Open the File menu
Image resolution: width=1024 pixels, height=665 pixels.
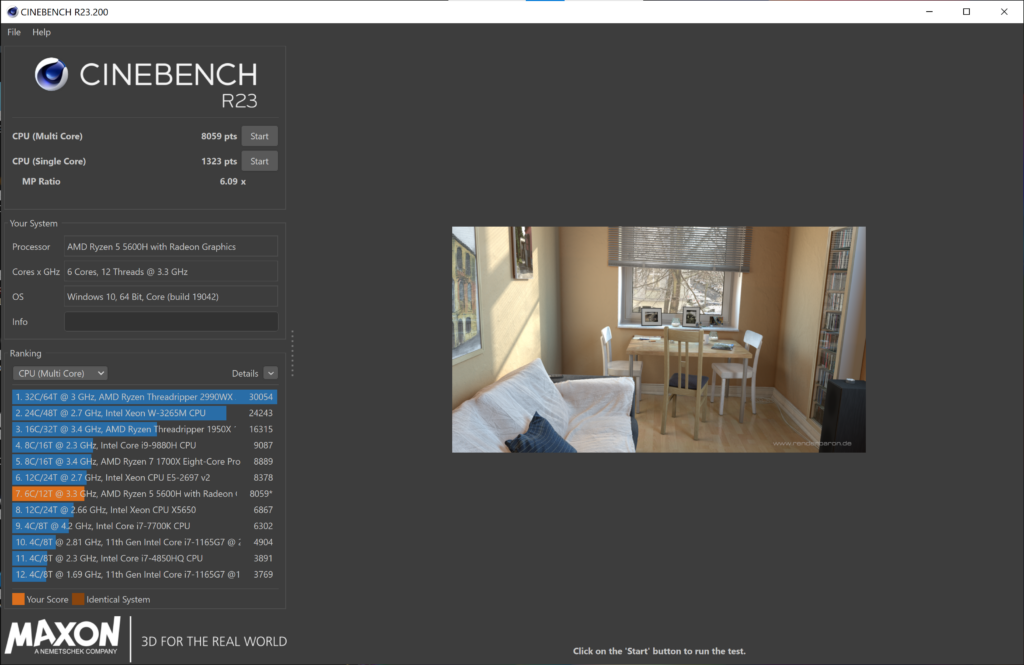coord(14,32)
